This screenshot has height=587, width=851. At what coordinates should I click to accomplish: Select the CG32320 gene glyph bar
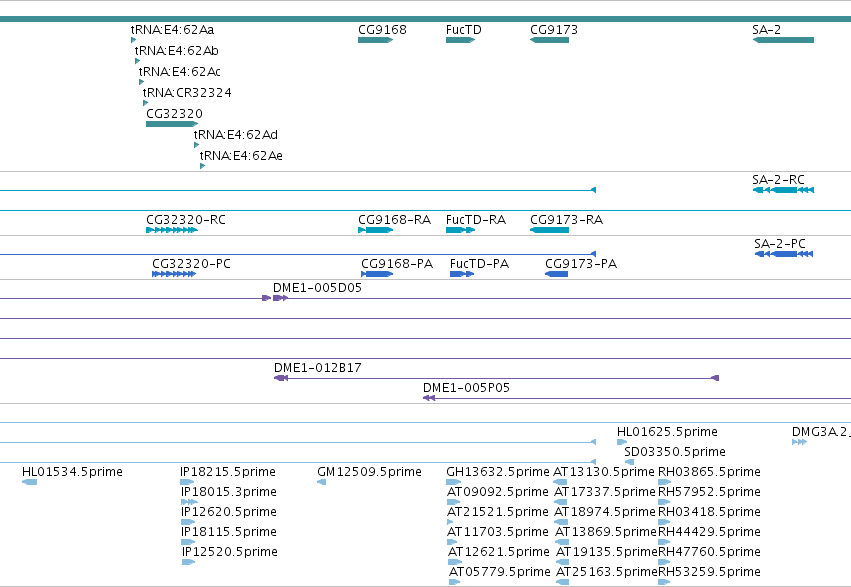point(172,124)
